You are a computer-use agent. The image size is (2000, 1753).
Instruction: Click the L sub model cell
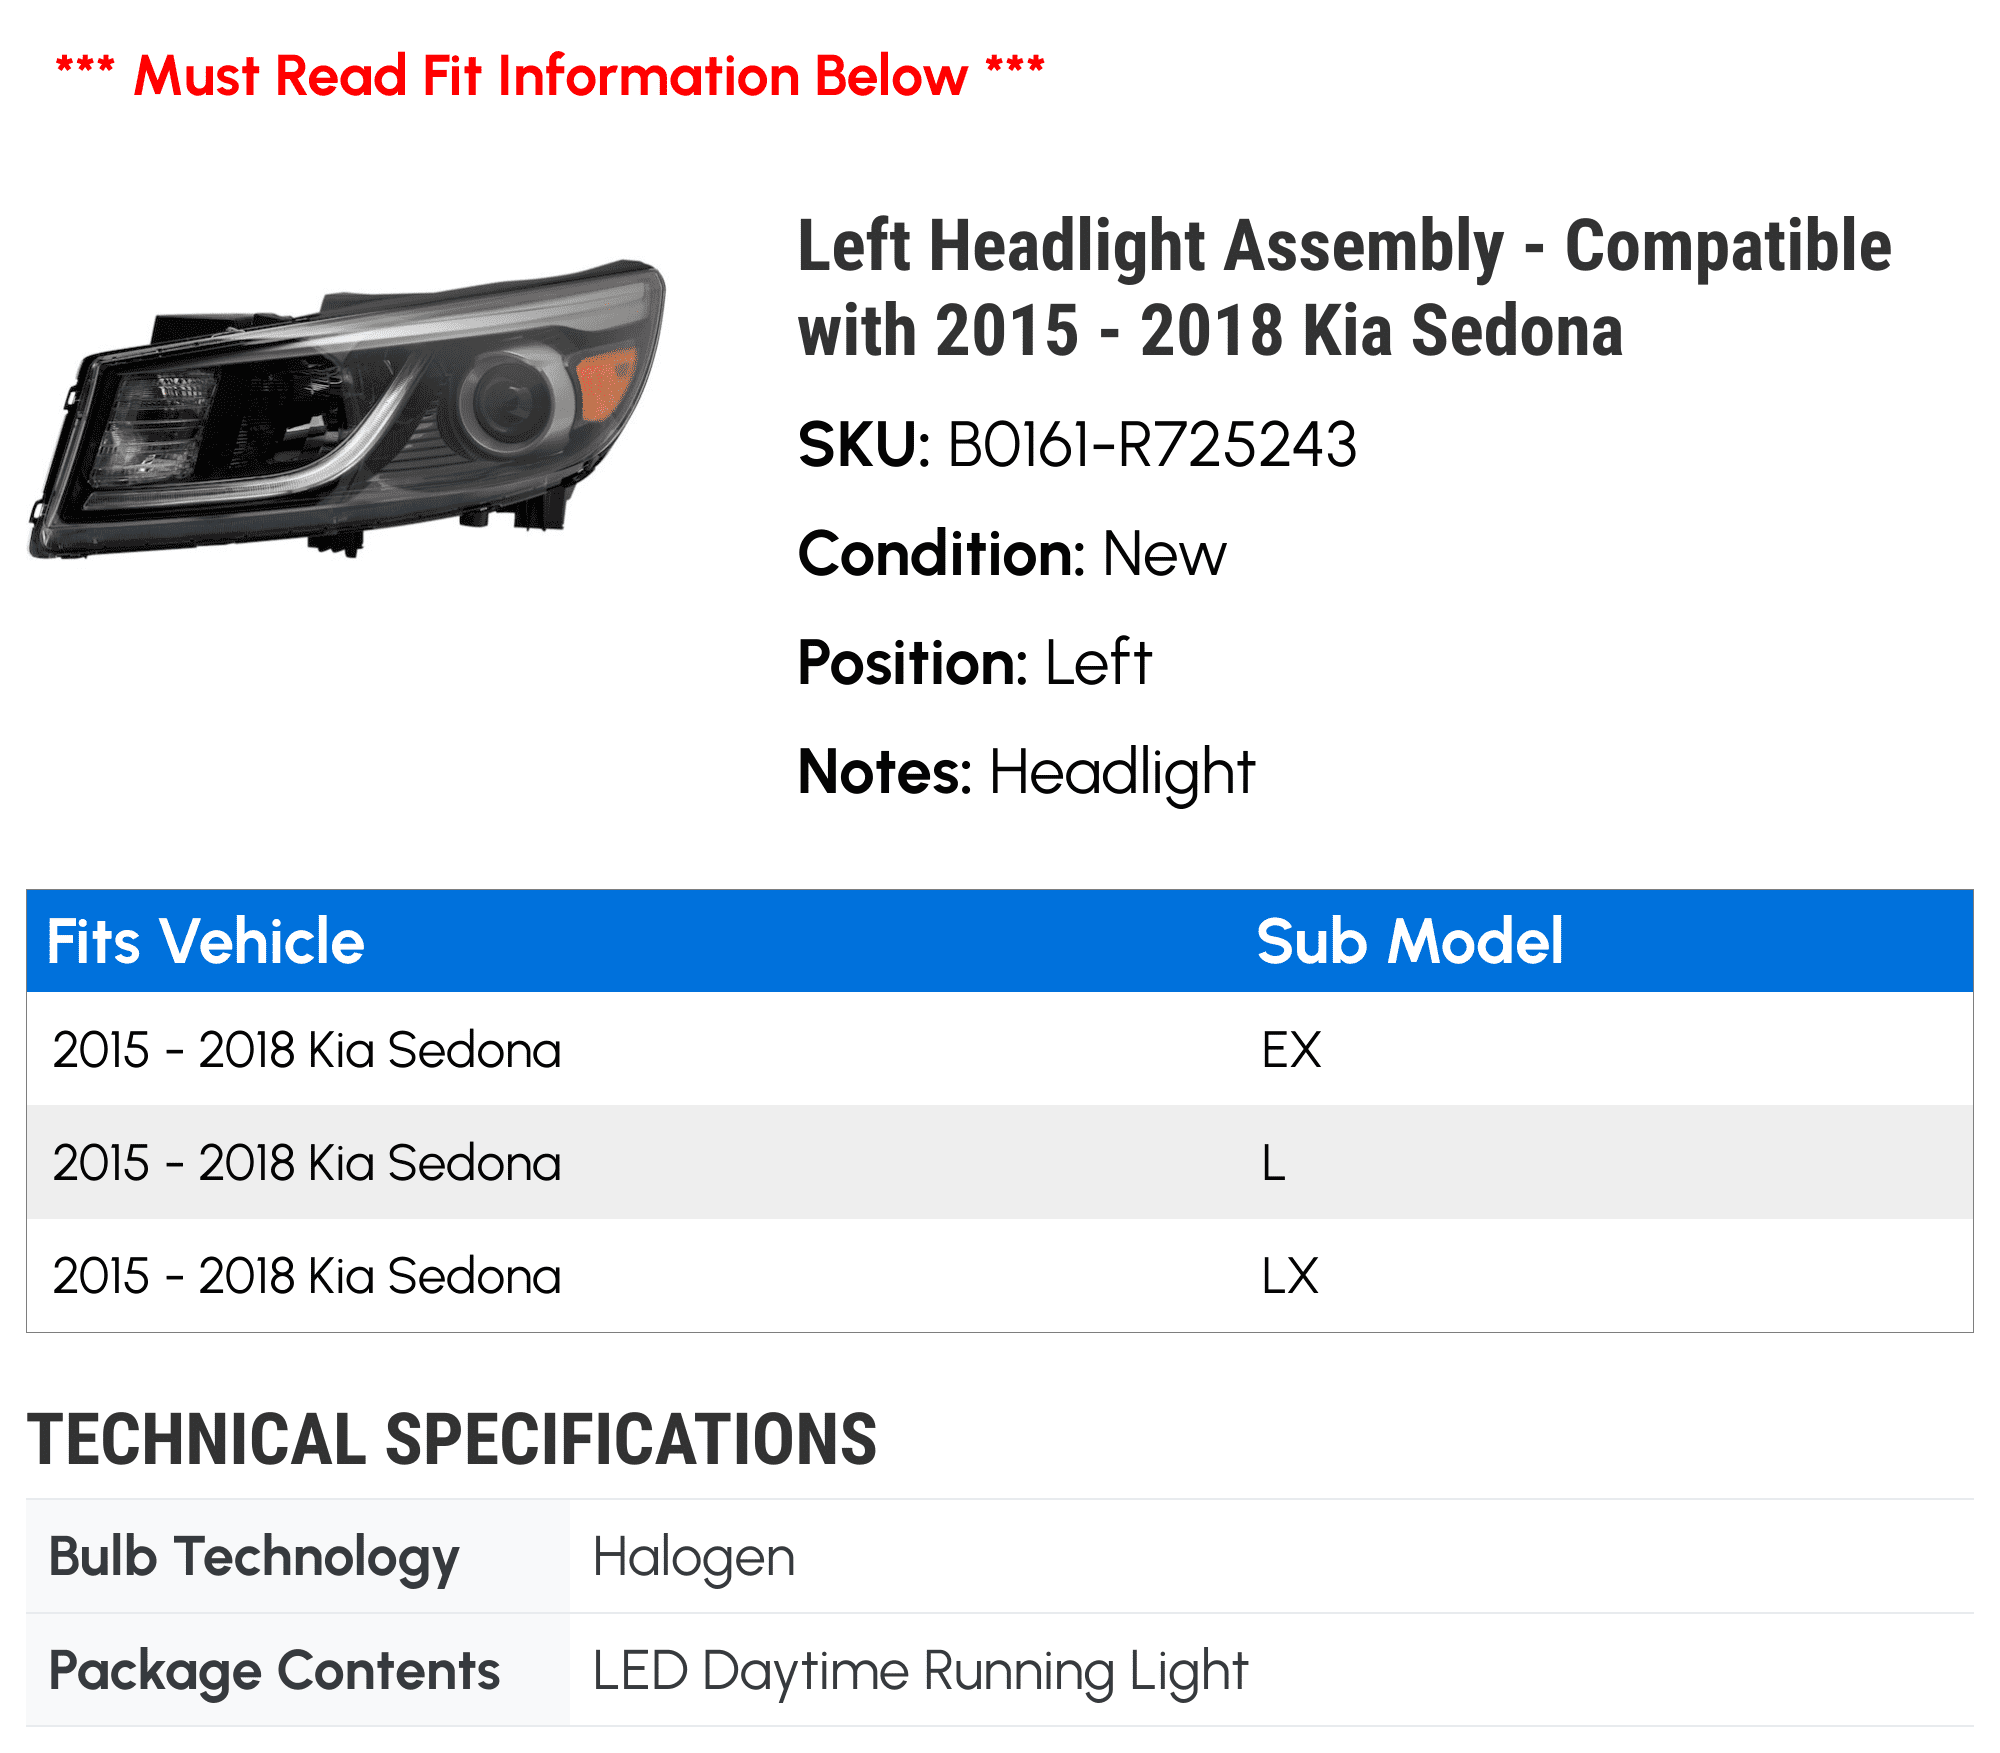[1273, 1163]
